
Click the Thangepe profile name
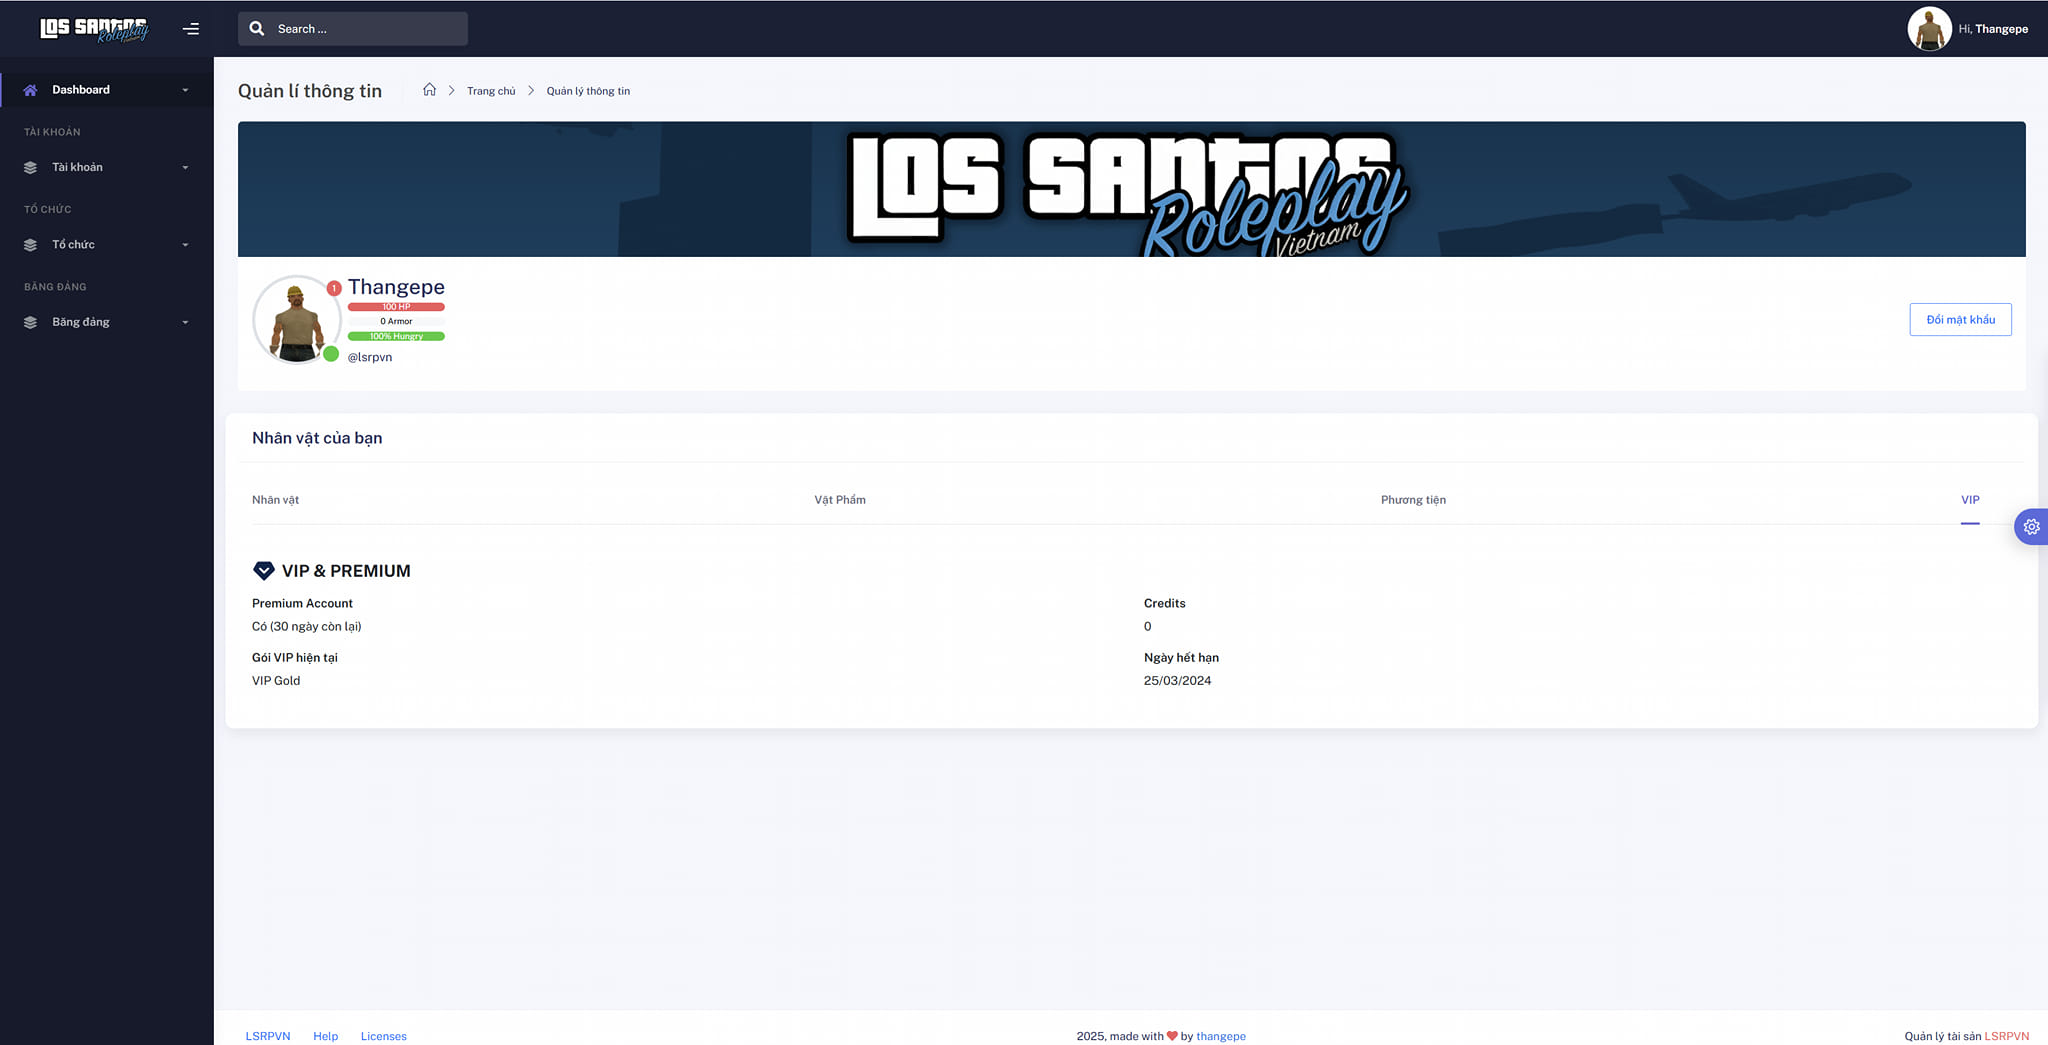tap(396, 287)
